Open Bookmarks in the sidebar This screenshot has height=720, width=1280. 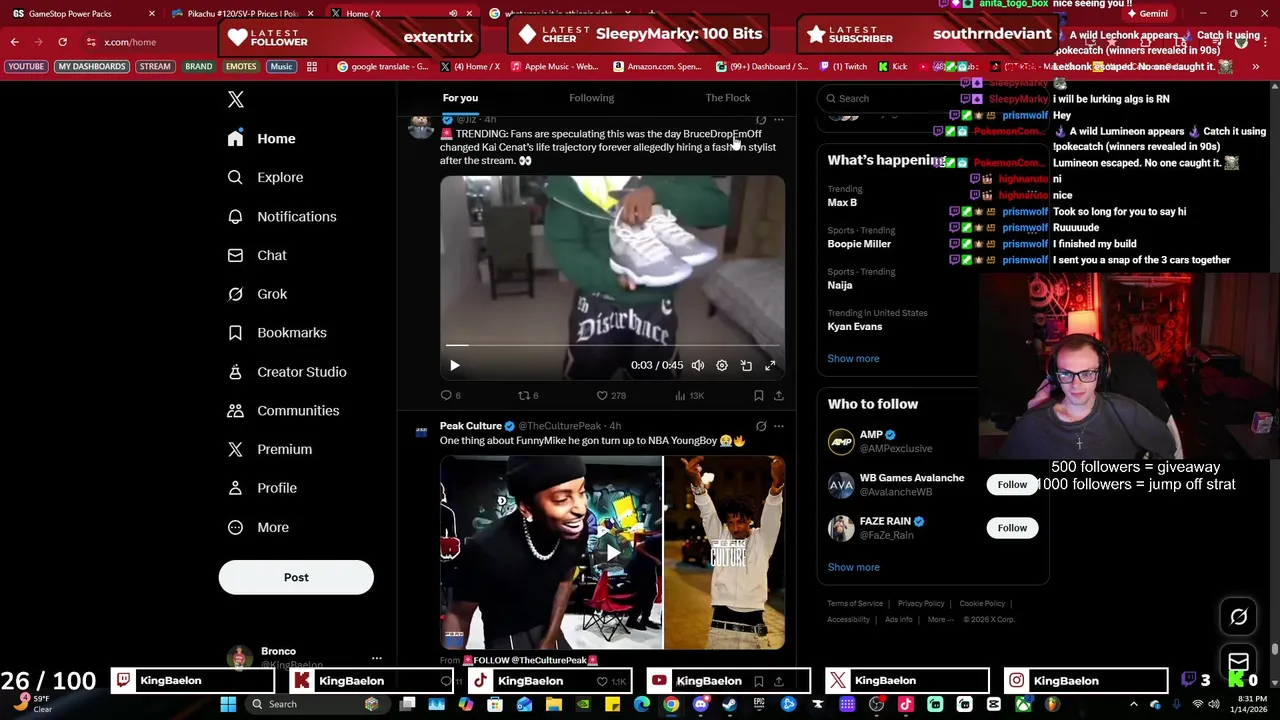(x=277, y=333)
